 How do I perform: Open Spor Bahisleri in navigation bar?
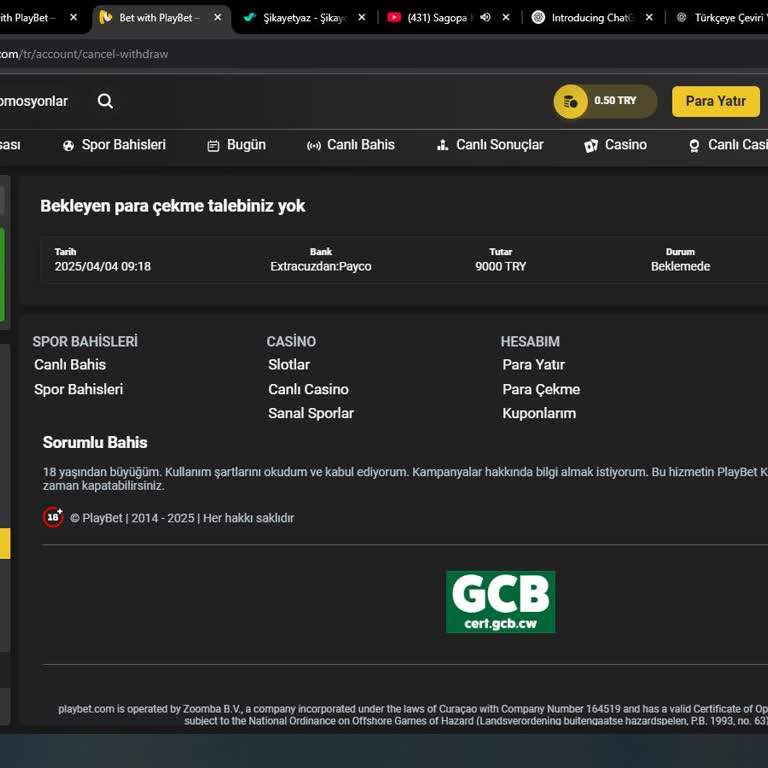123,145
